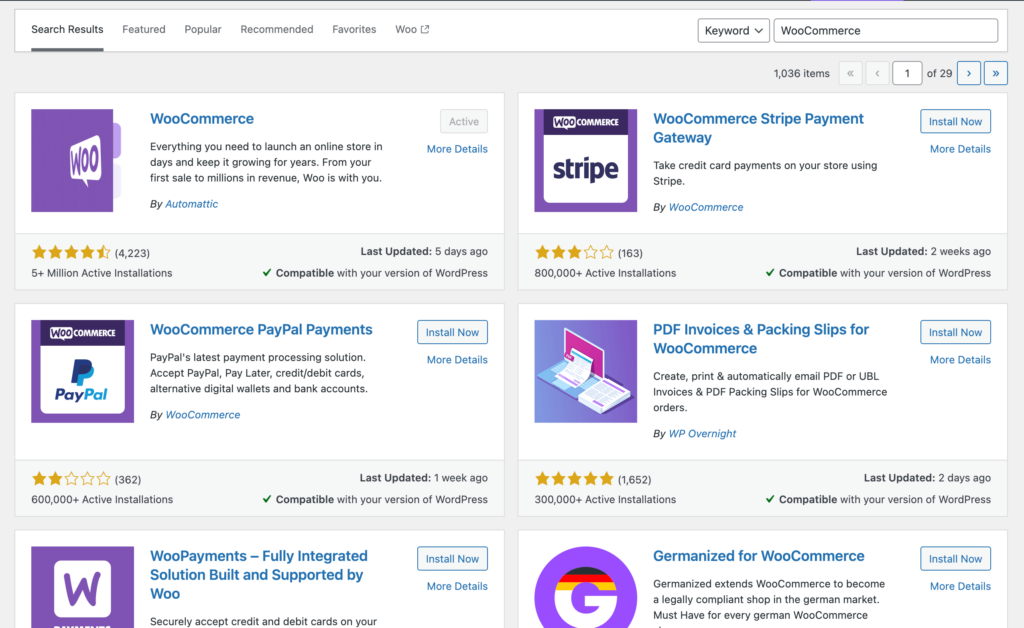View More Details for WooPayments
Viewport: 1024px width, 628px height.
pyautogui.click(x=457, y=586)
